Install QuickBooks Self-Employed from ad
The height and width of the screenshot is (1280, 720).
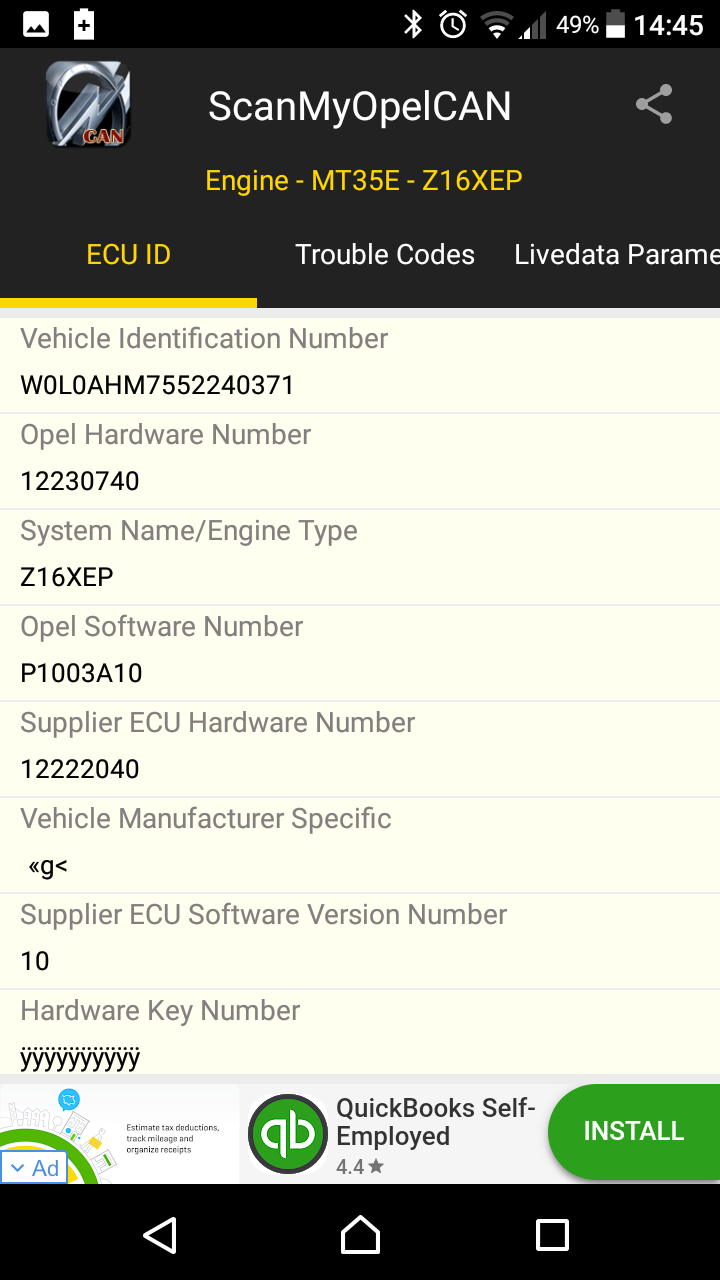(x=634, y=1131)
